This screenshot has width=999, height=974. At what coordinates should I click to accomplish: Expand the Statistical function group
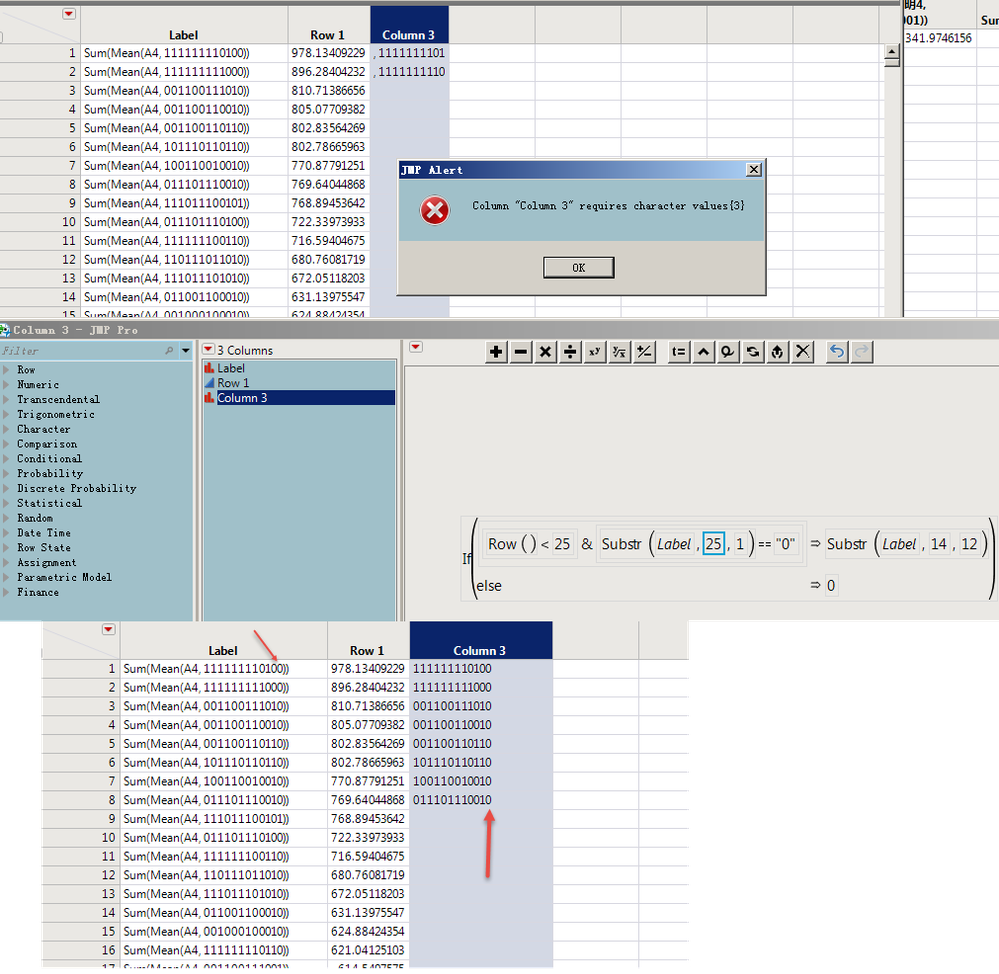[x=6, y=503]
